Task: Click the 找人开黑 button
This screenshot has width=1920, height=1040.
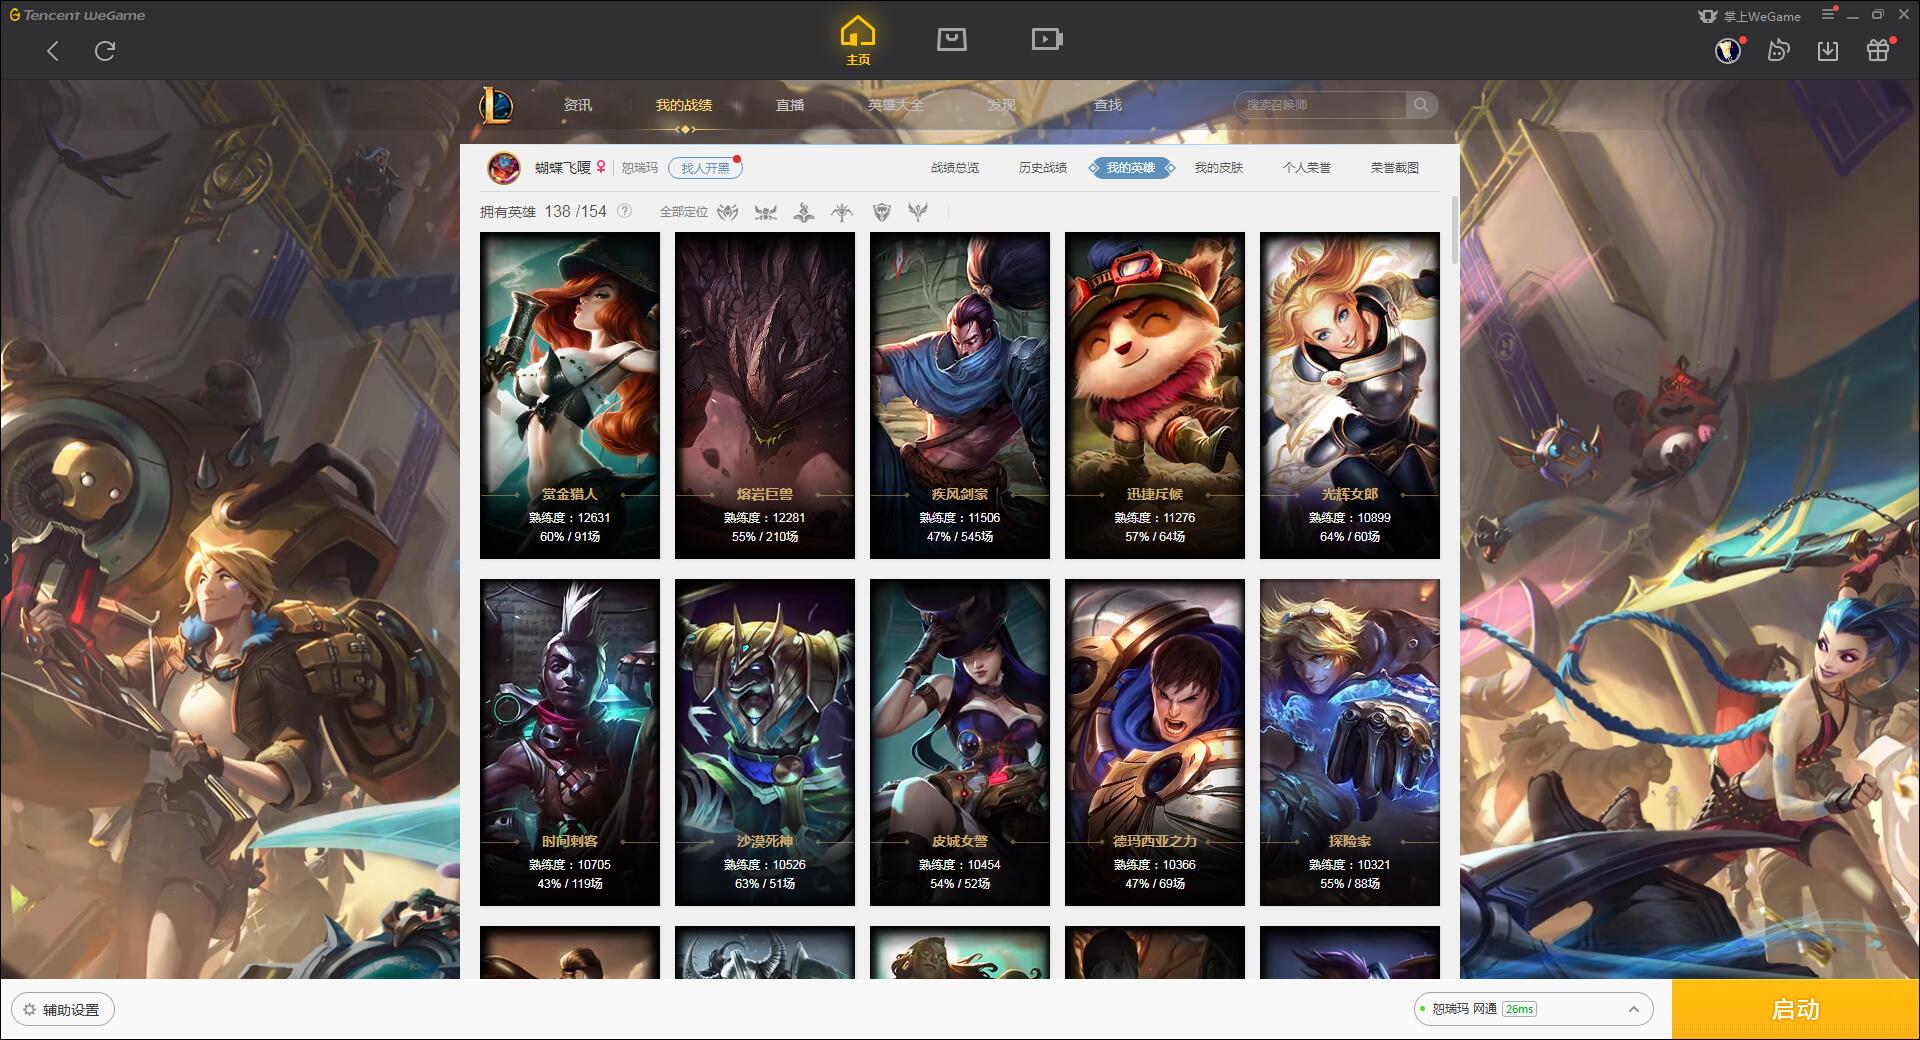Action: pos(705,168)
